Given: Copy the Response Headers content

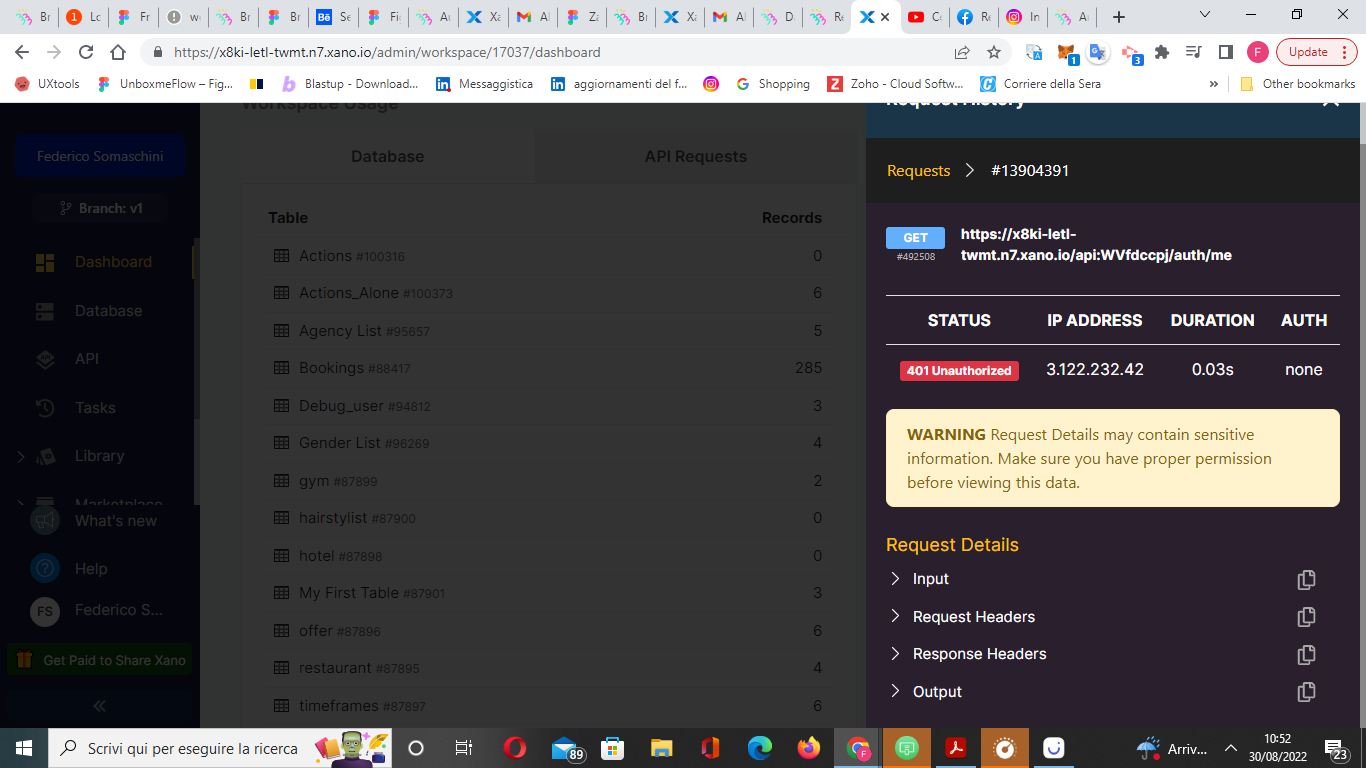Looking at the screenshot, I should 1306,655.
